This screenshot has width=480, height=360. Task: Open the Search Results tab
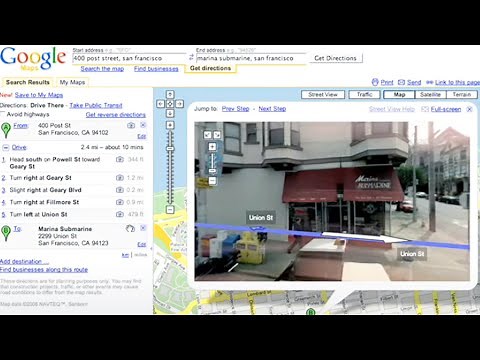[28, 82]
